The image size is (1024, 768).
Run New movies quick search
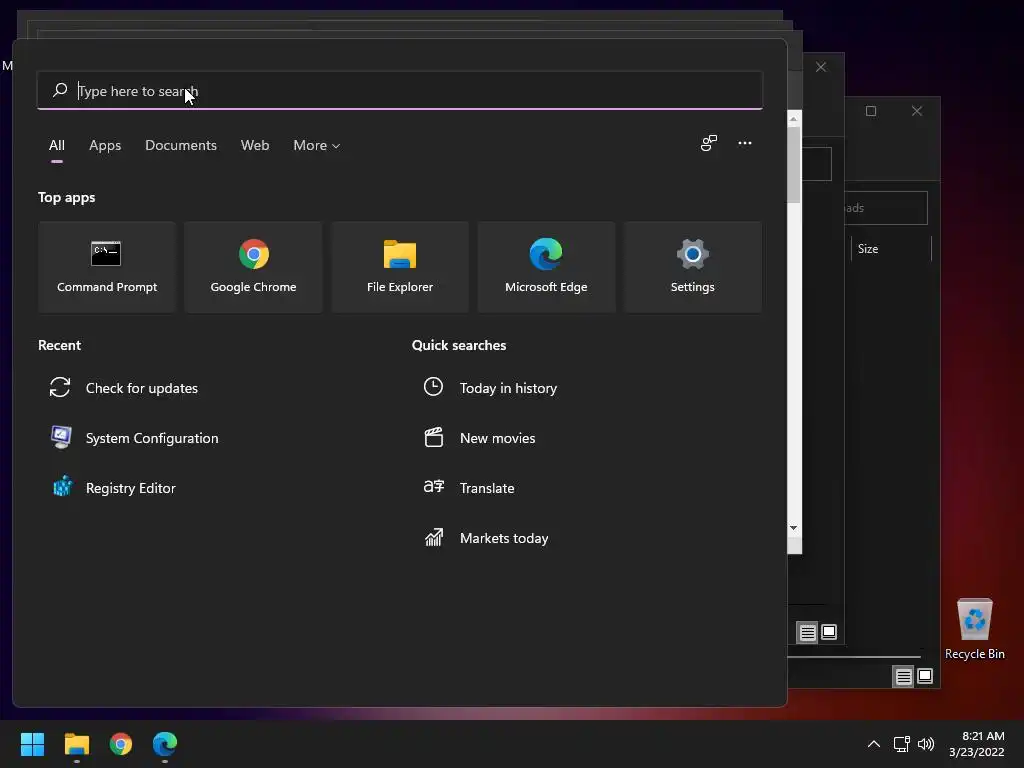click(479, 438)
